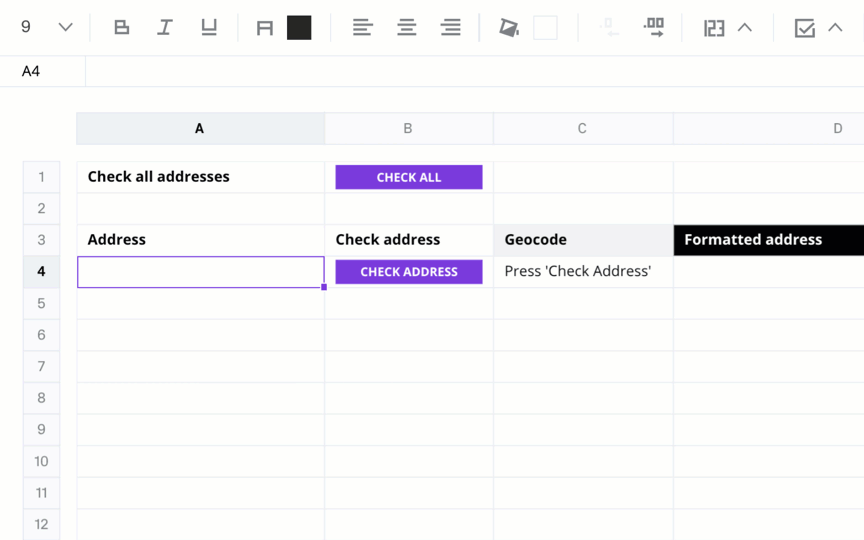Viewport: 864px width, 540px height.
Task: Toggle italic formatting
Action: point(165,27)
